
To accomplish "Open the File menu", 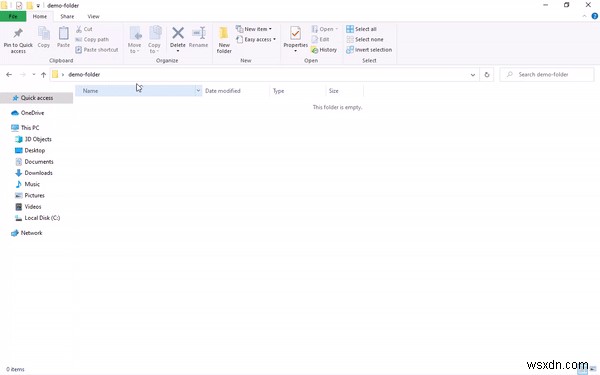I will [13, 16].
